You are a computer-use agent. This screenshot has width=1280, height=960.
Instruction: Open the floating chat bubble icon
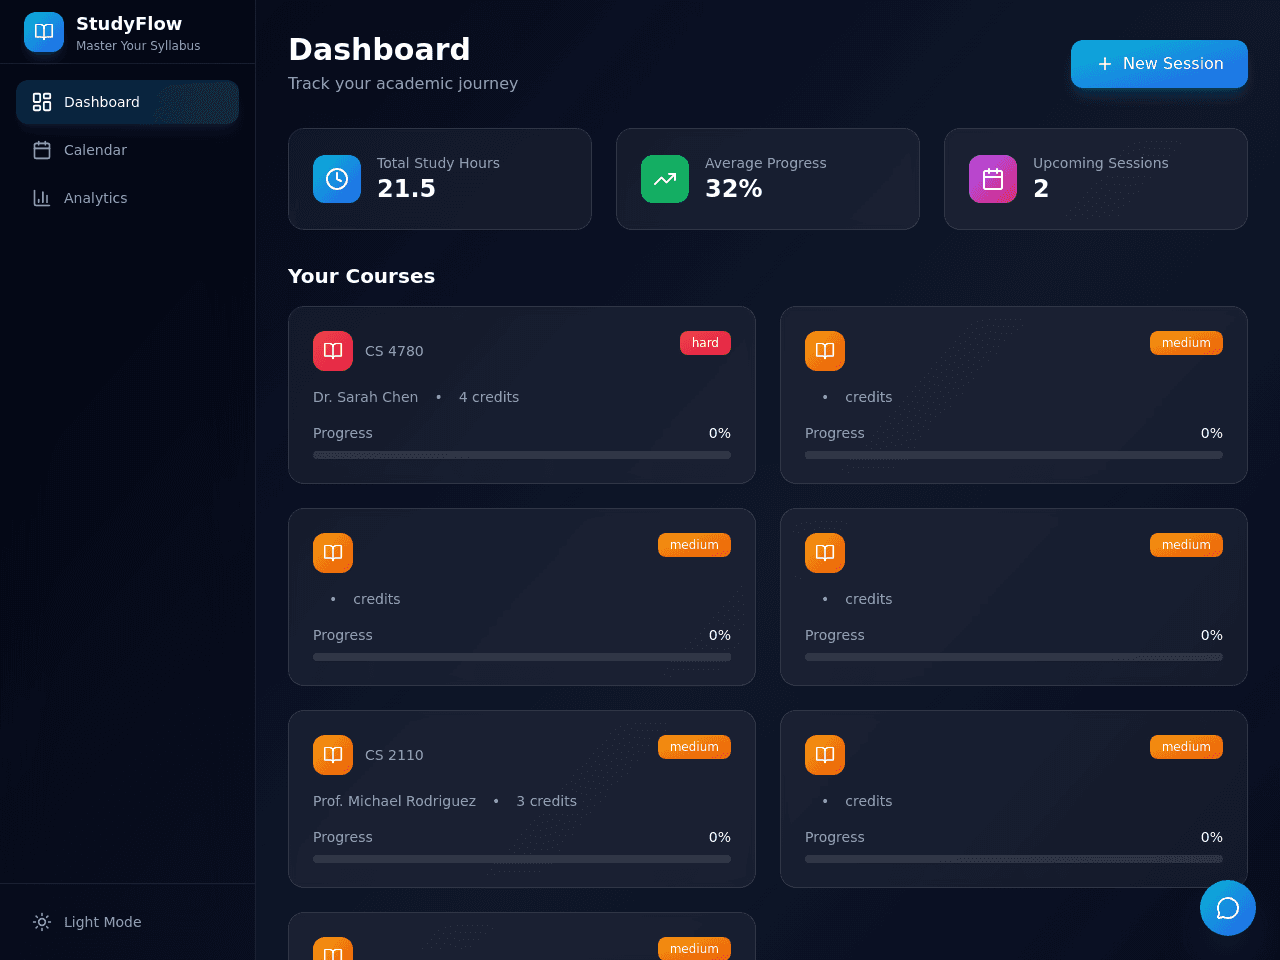point(1228,908)
